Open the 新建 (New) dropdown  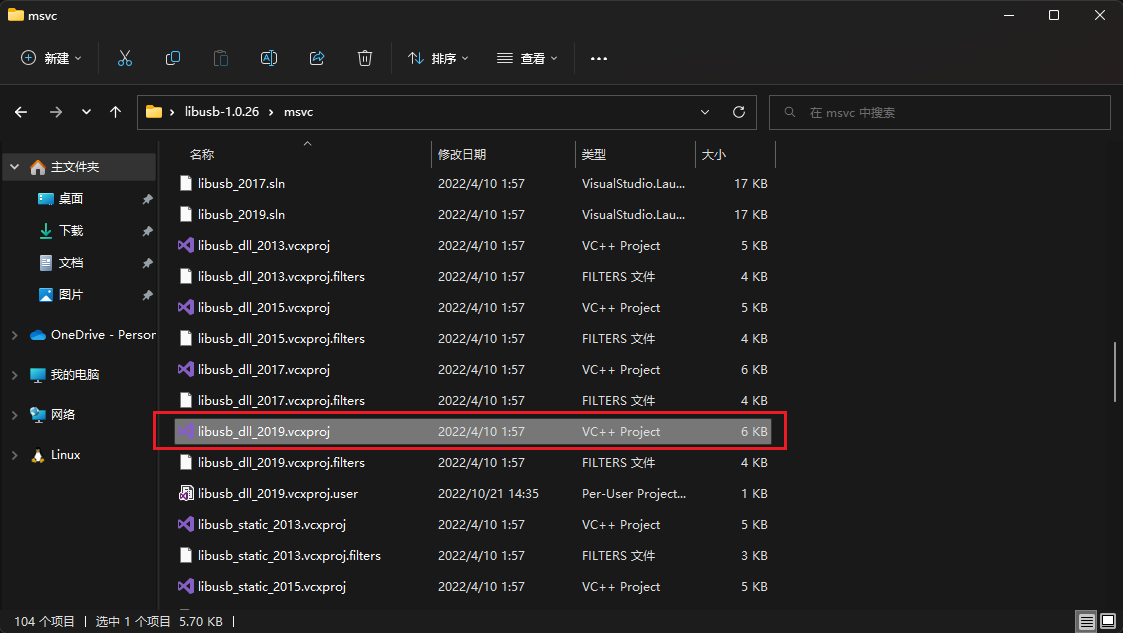pos(51,58)
